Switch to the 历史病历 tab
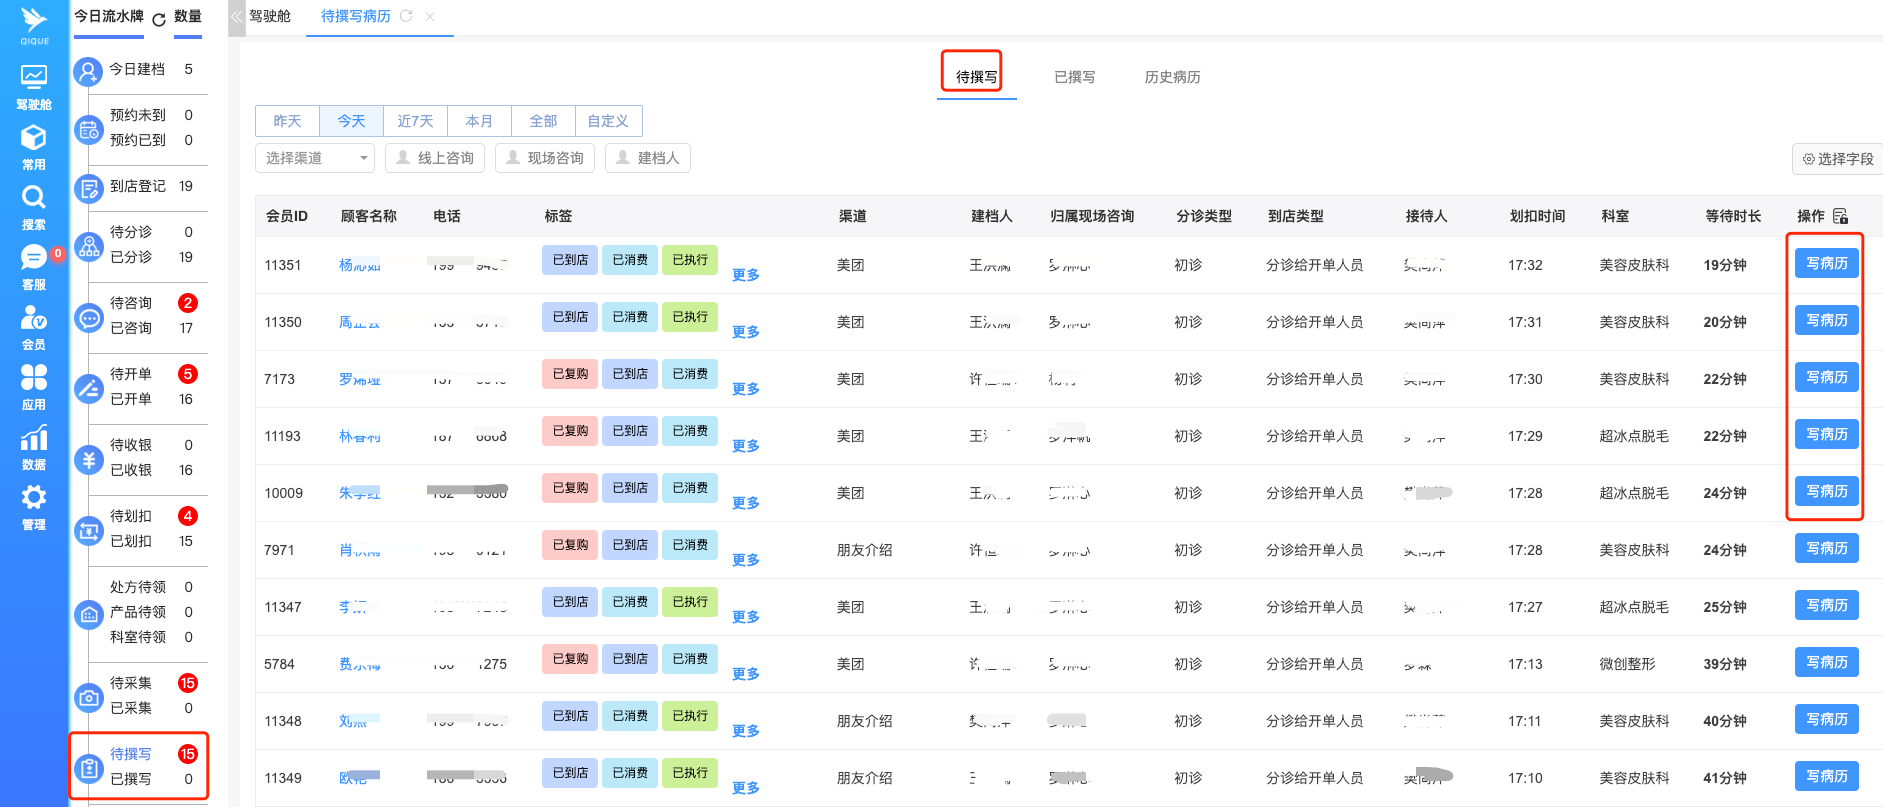The height and width of the screenshot is (807, 1883). (x=1172, y=77)
